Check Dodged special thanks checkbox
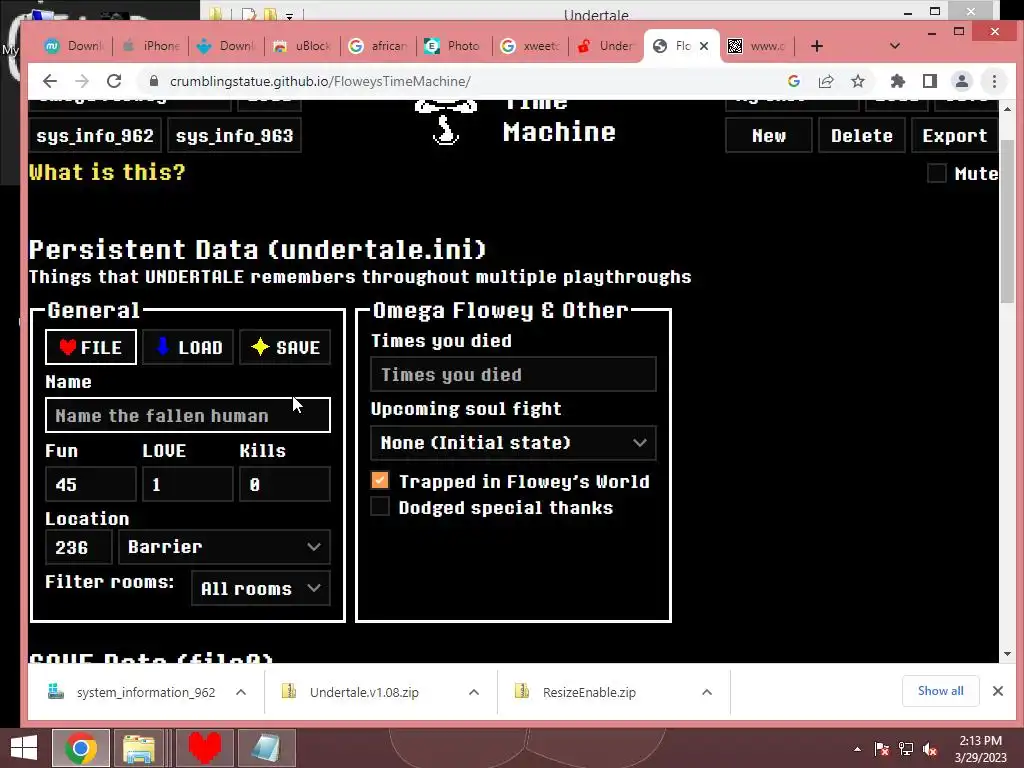 (x=379, y=507)
